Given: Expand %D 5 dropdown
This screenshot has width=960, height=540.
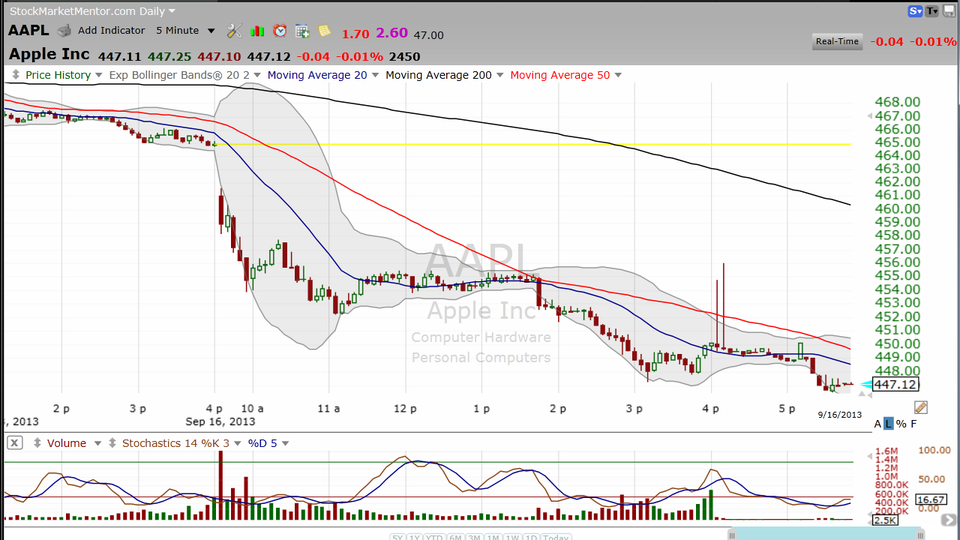Looking at the screenshot, I should (x=285, y=443).
